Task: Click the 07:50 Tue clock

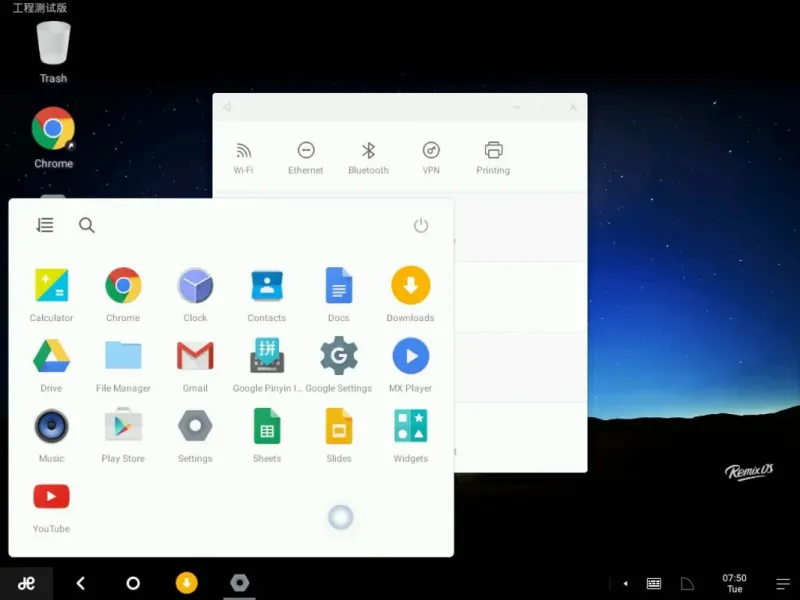Action: (x=734, y=583)
